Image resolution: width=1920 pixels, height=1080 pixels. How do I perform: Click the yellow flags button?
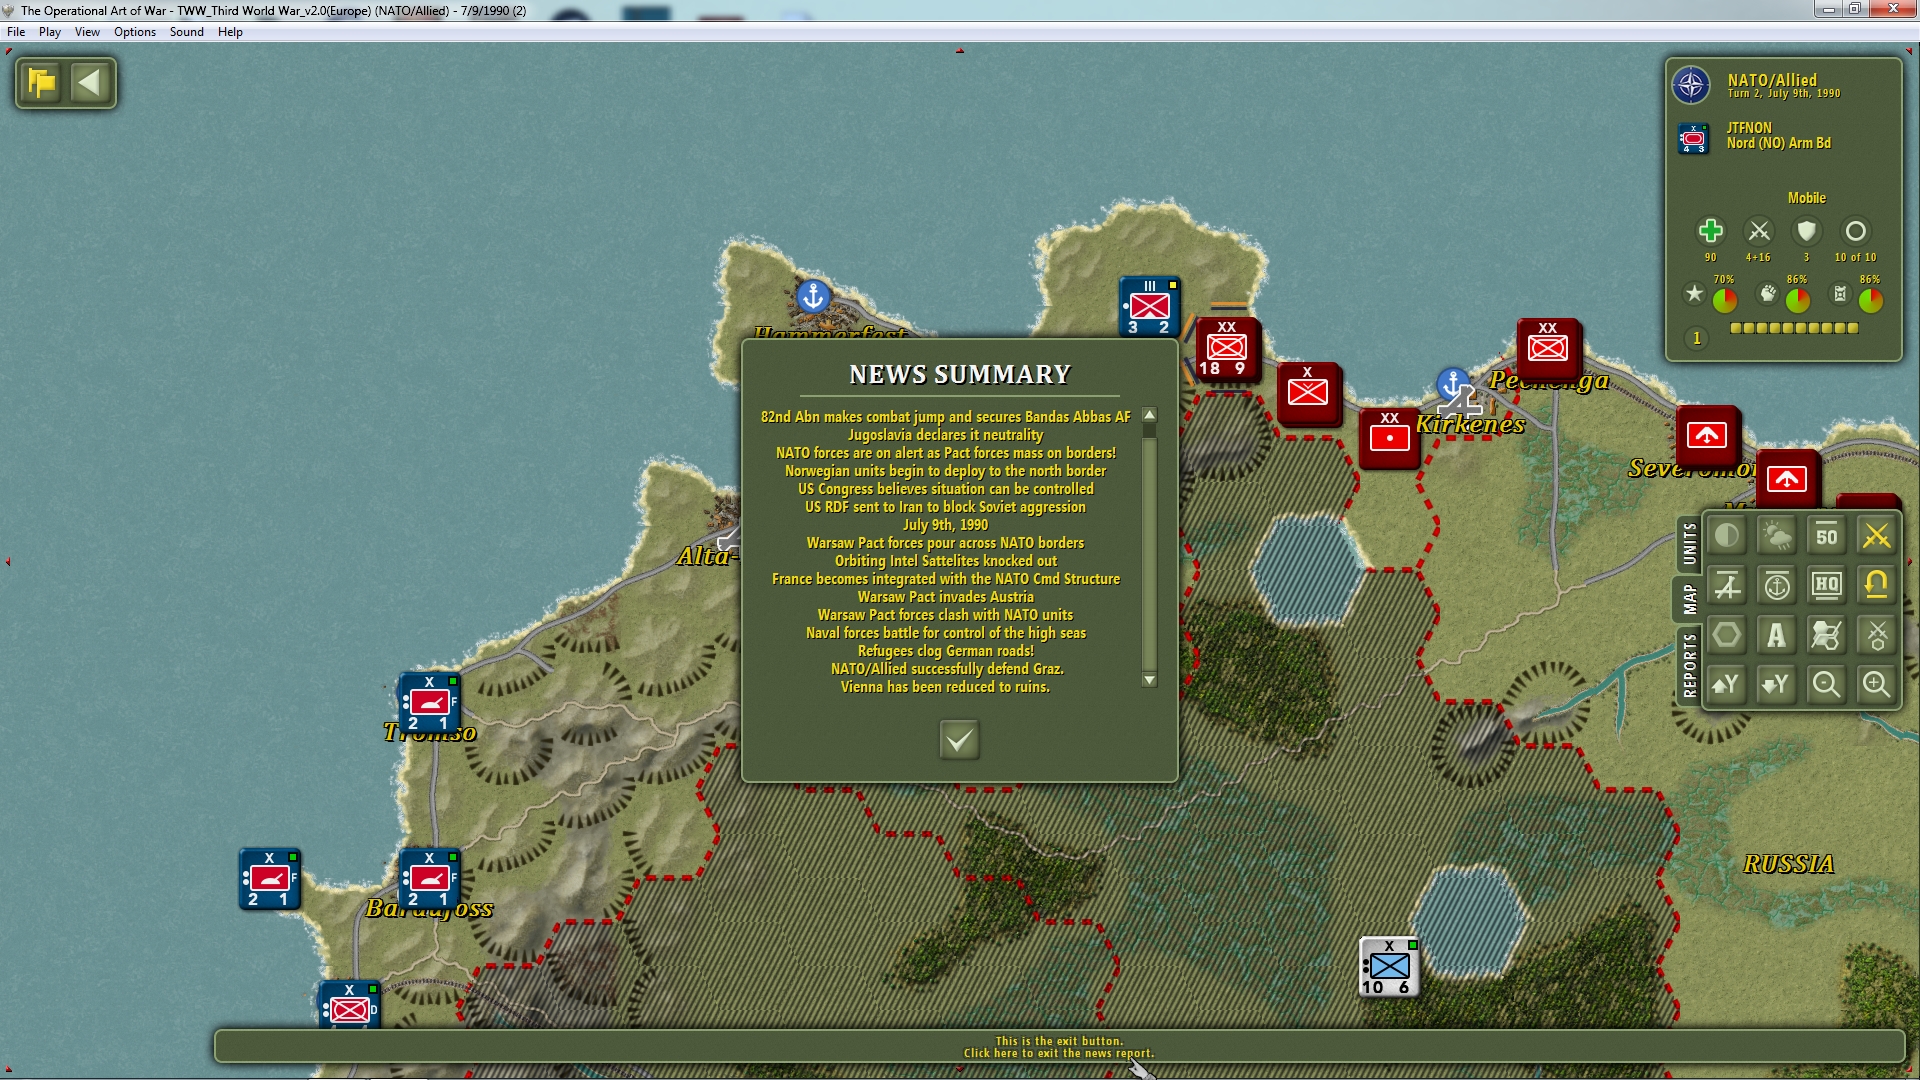click(42, 82)
